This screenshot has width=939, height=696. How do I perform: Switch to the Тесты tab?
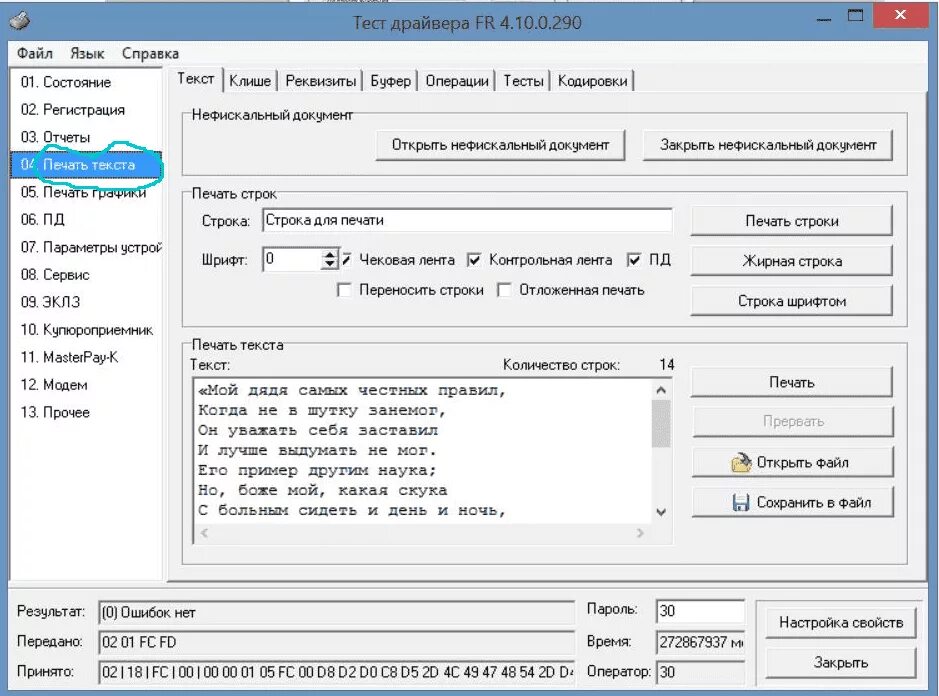523,81
